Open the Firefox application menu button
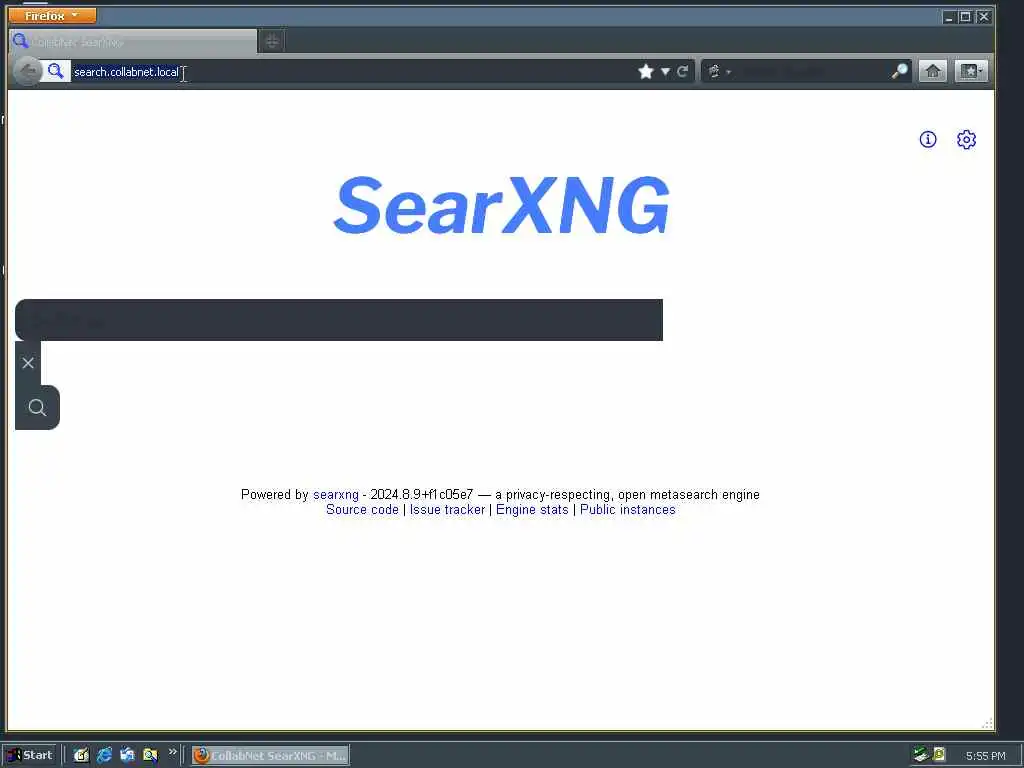This screenshot has height=768, width=1024. tap(52, 16)
